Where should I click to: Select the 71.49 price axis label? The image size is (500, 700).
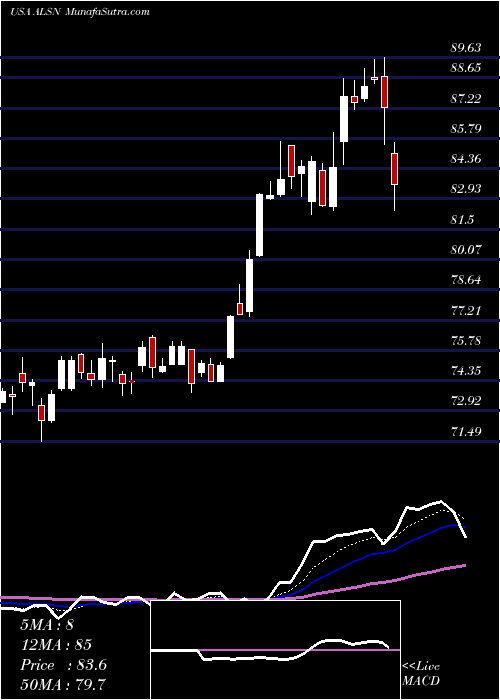pos(466,431)
